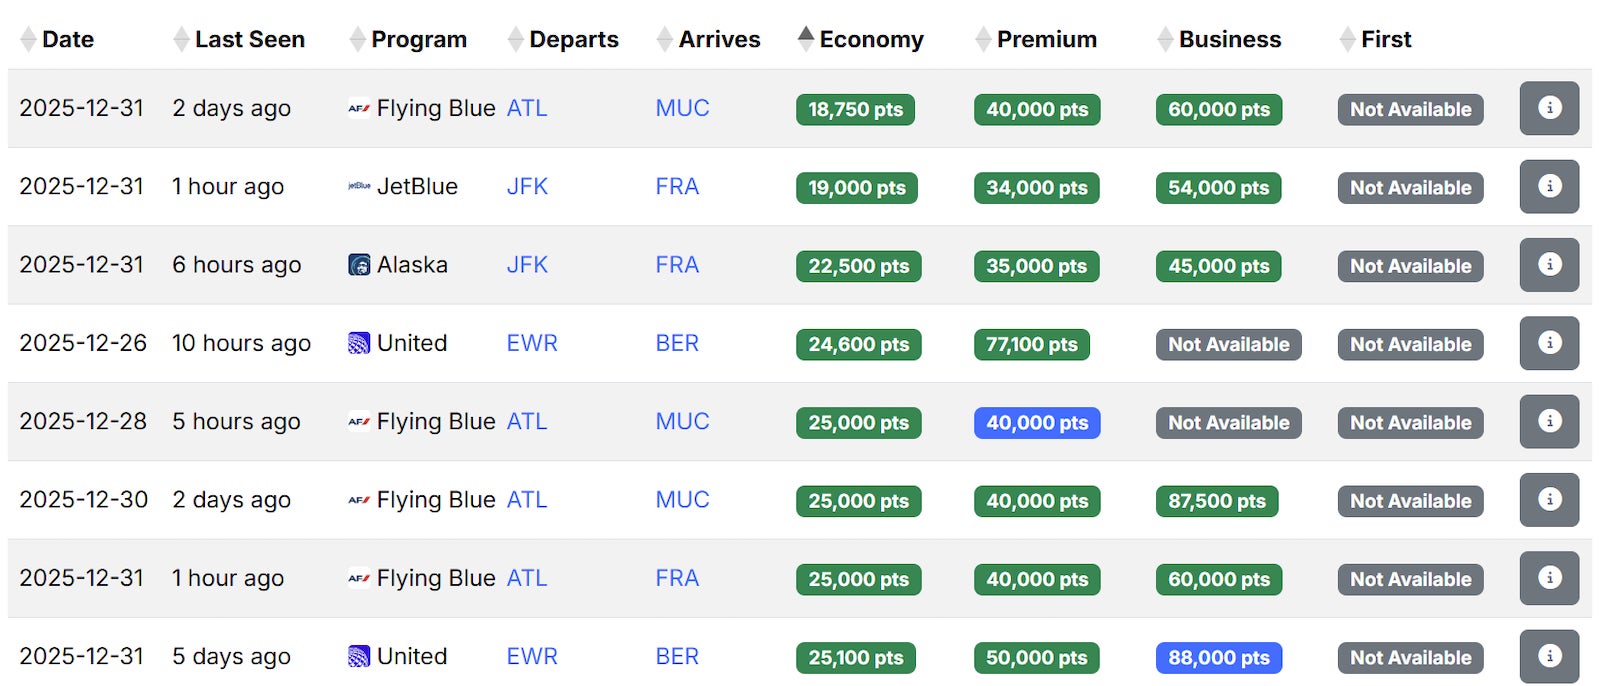Sort table by Date column
Image resolution: width=1600 pixels, height=686 pixels.
pyautogui.click(x=67, y=40)
